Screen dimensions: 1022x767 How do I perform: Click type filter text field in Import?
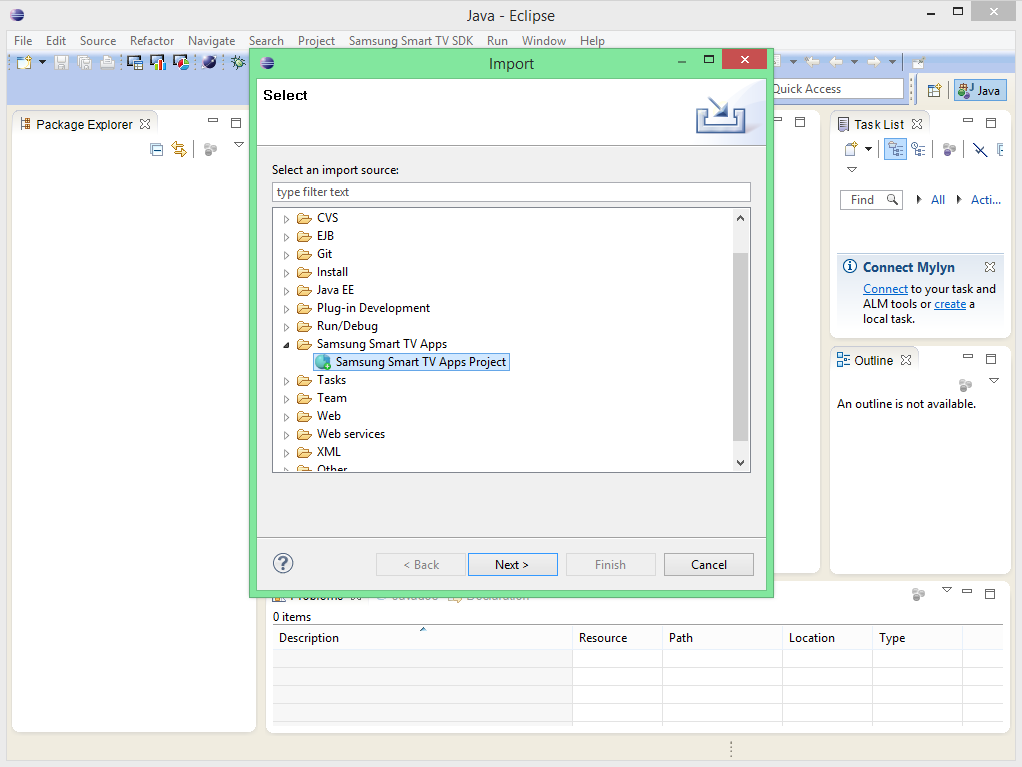511,192
